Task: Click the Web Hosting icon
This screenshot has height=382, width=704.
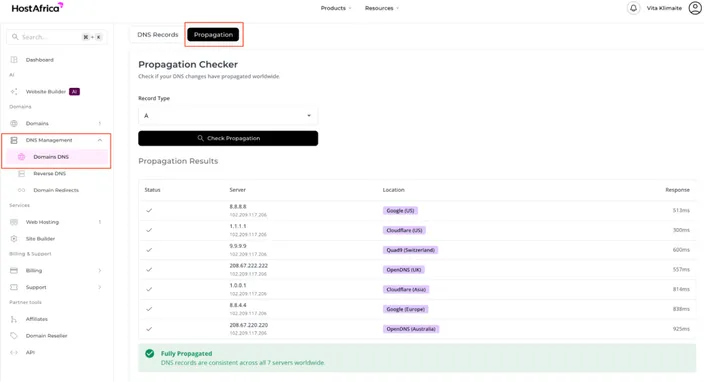Action: [14, 222]
